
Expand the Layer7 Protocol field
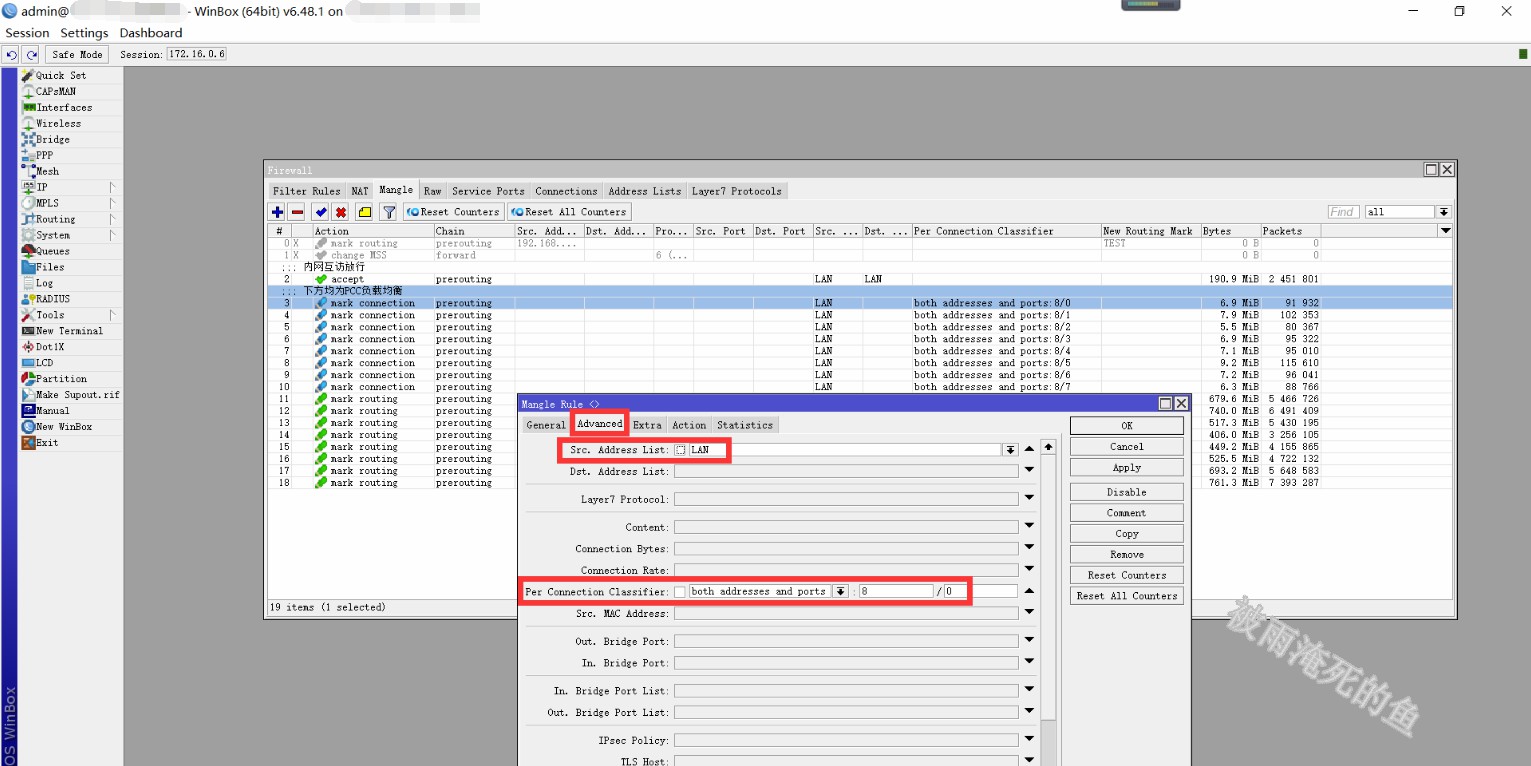[1029, 498]
